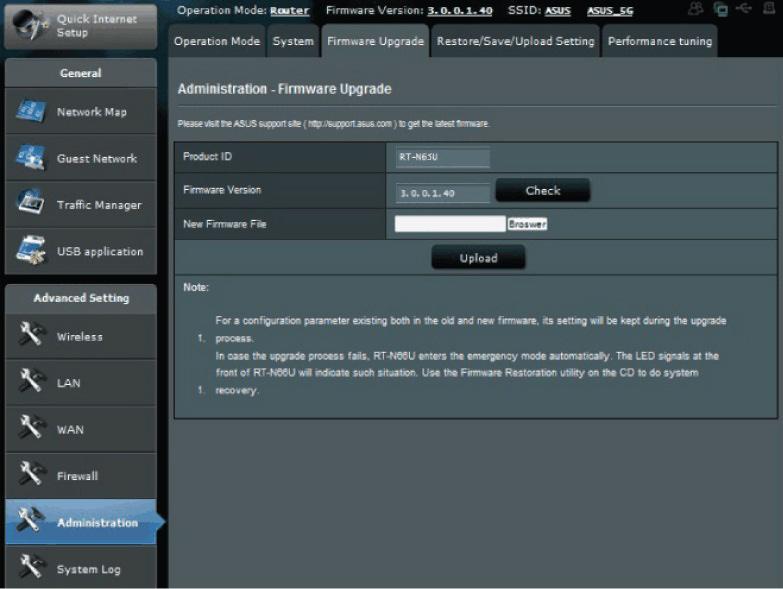The image size is (783, 589).
Task: Click the Advanced Setting section header
Action: click(x=81, y=298)
